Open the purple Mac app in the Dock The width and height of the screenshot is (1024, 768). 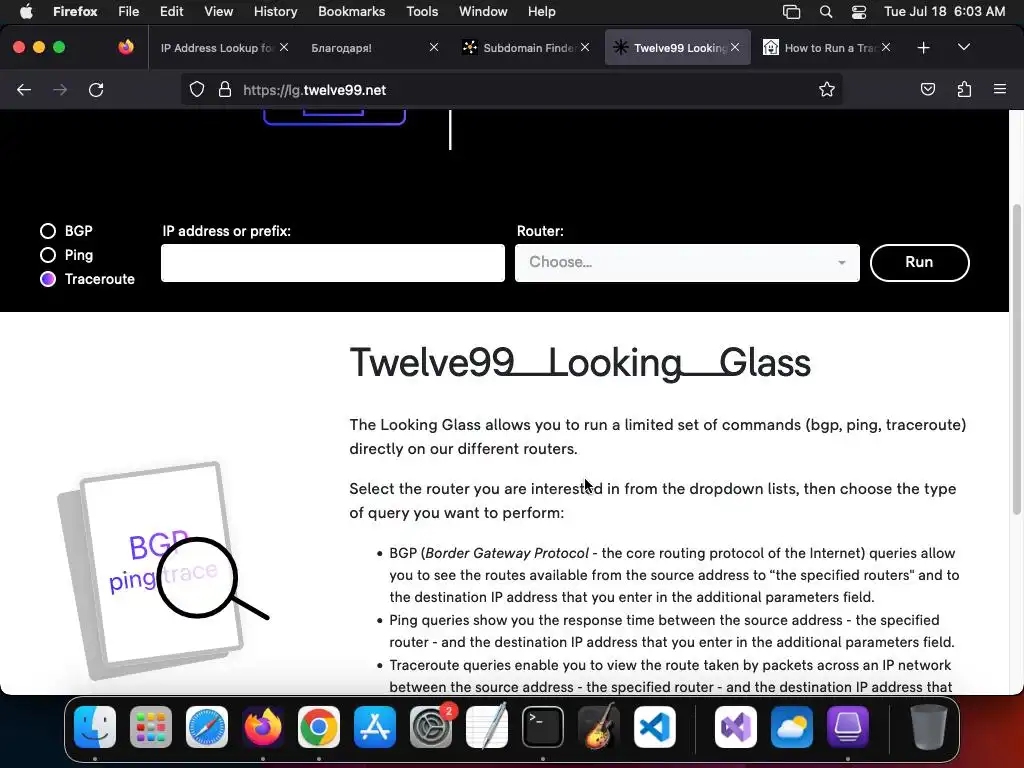tap(848, 726)
